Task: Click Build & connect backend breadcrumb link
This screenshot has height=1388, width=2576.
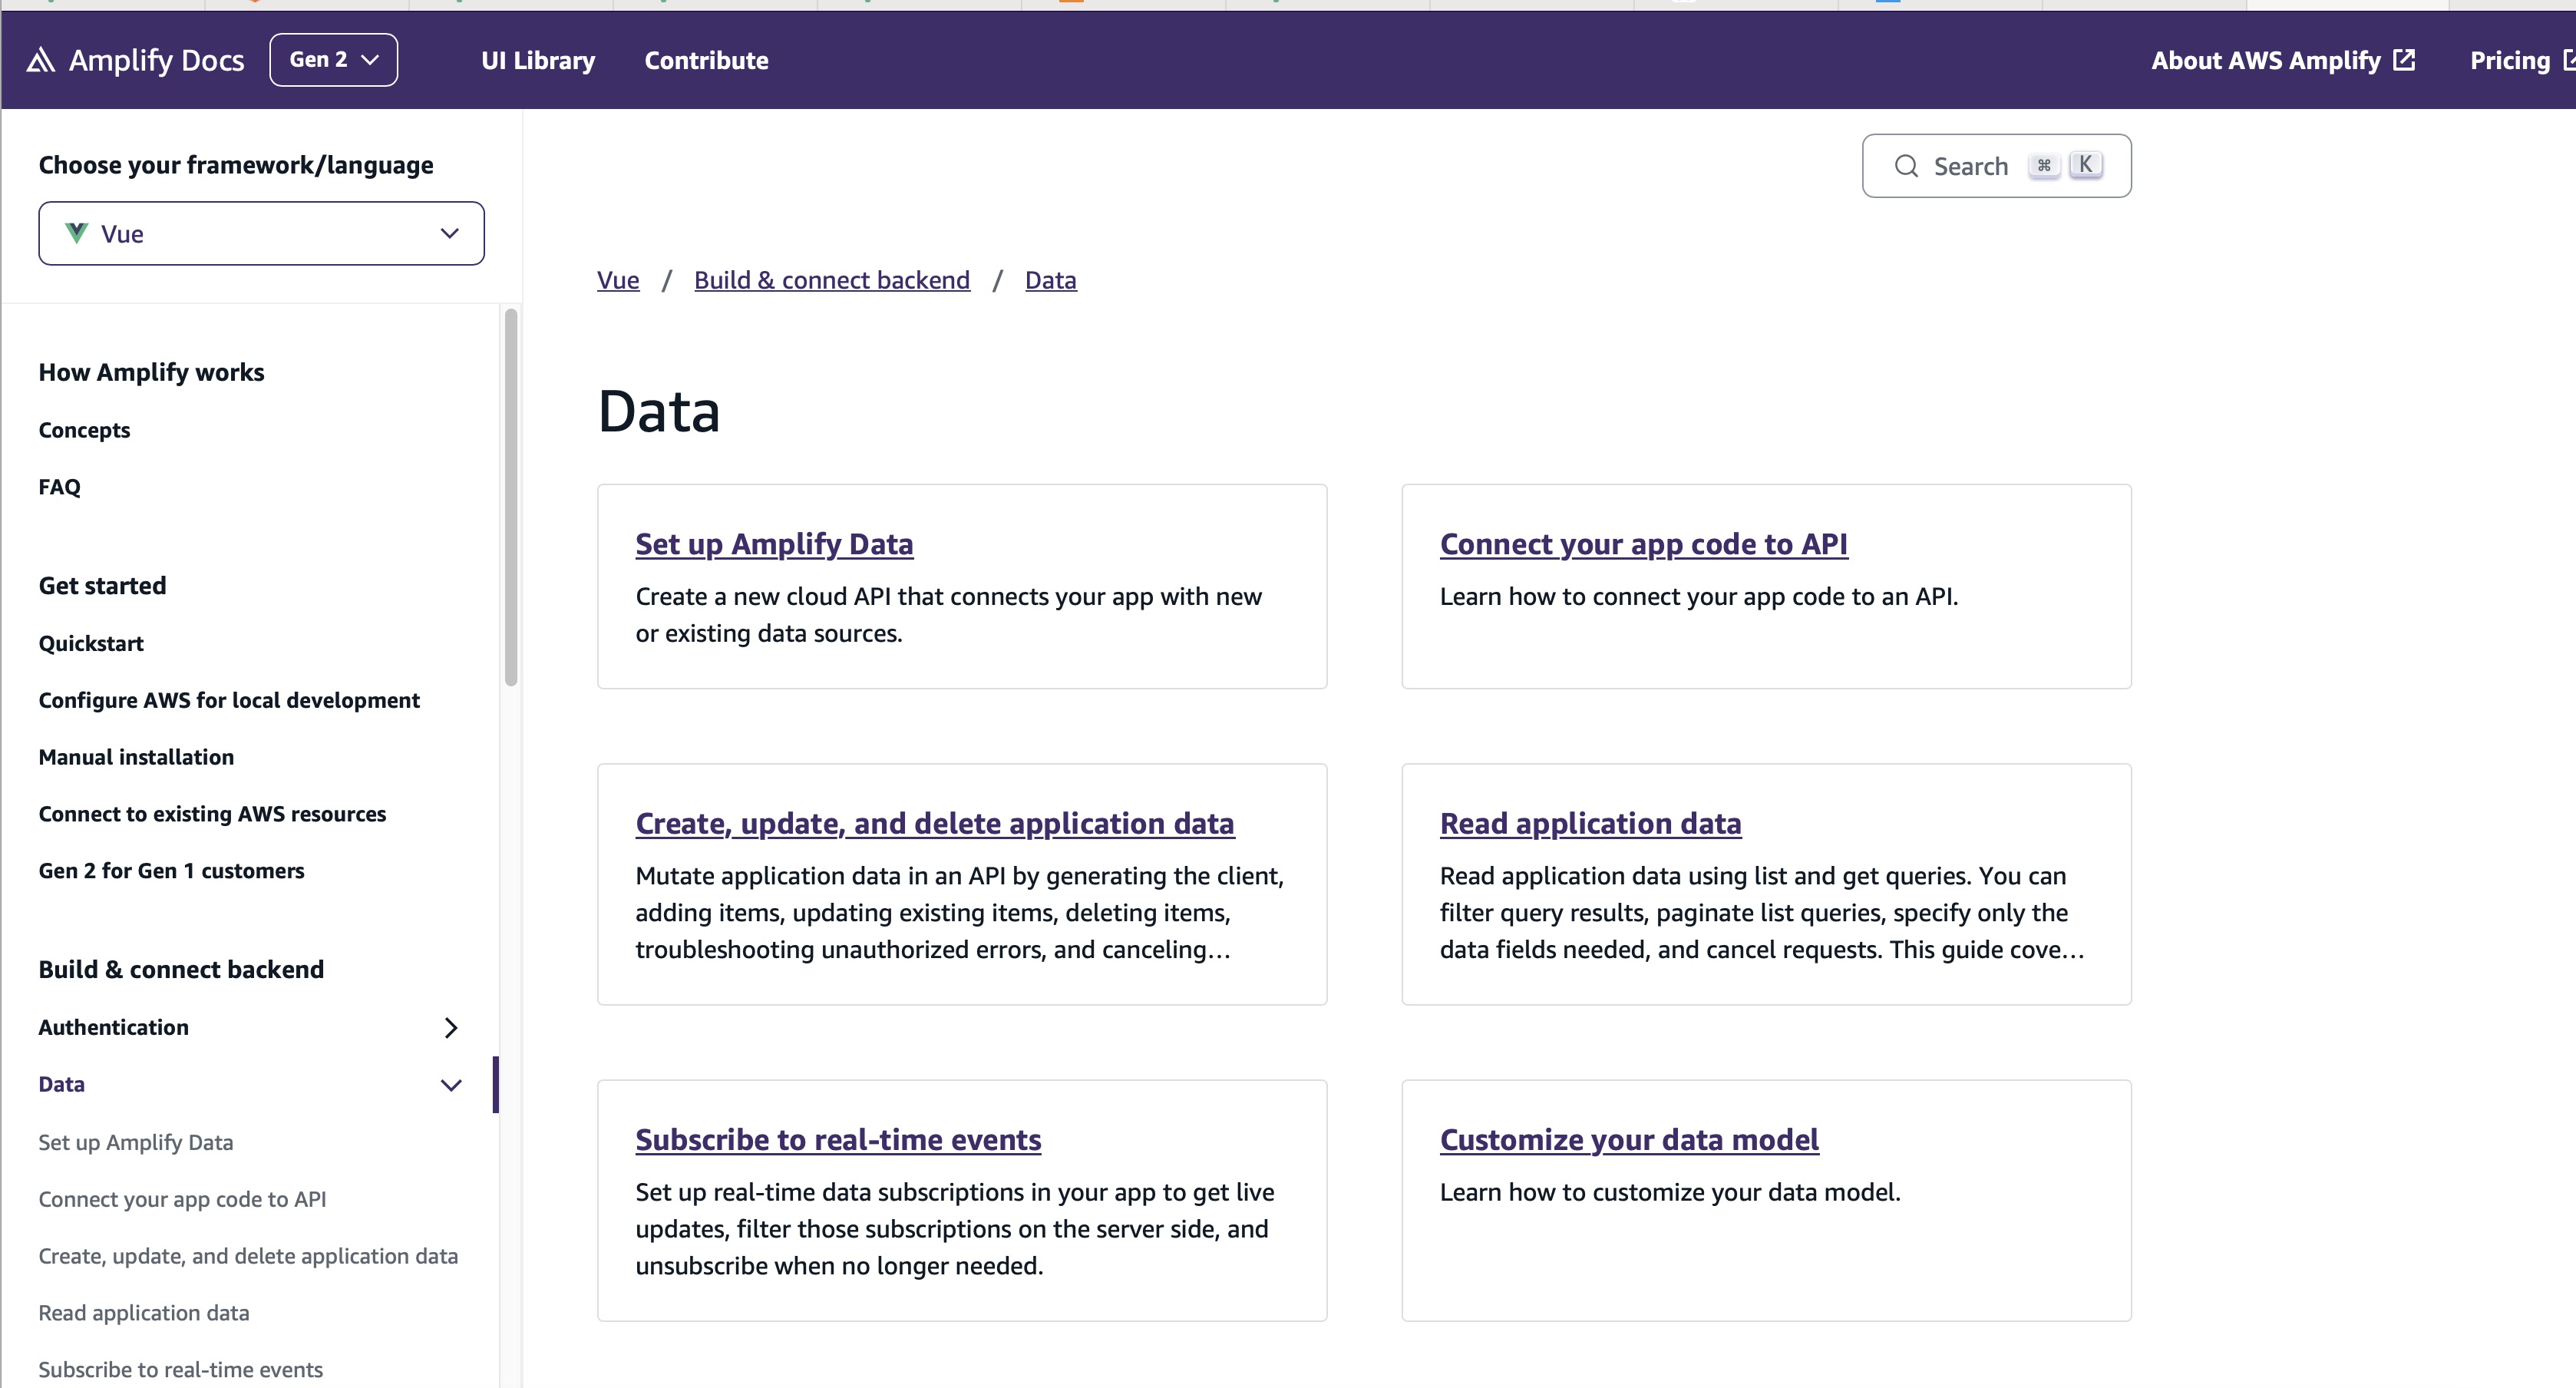Action: [x=832, y=280]
